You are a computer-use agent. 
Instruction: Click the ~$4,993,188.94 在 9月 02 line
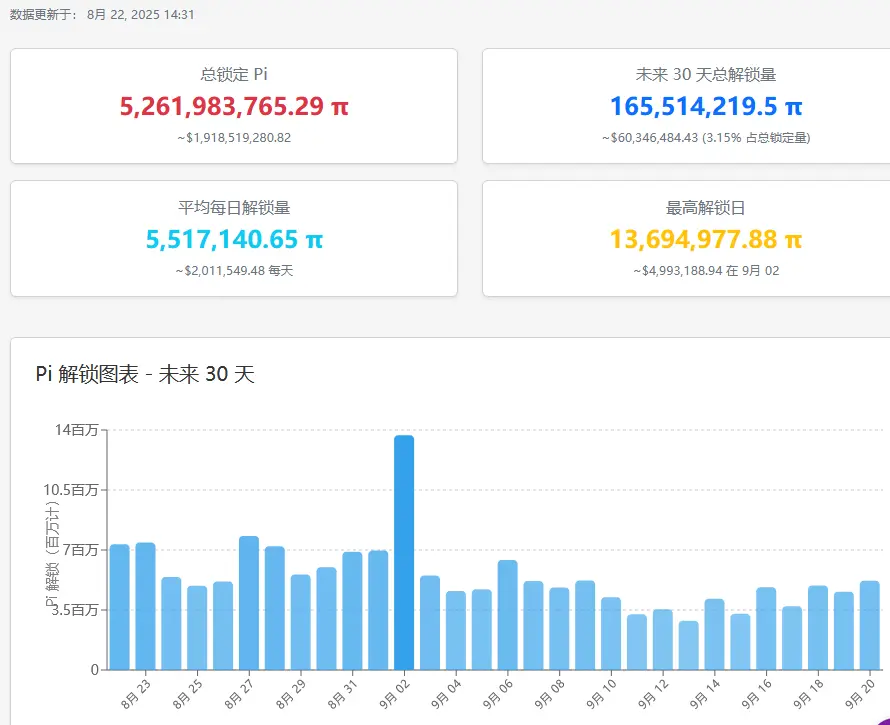(706, 271)
